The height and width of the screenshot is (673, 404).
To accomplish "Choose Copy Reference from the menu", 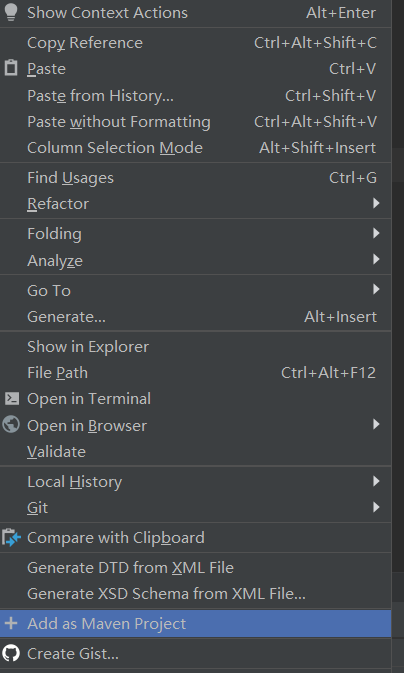I will tap(195, 42).
